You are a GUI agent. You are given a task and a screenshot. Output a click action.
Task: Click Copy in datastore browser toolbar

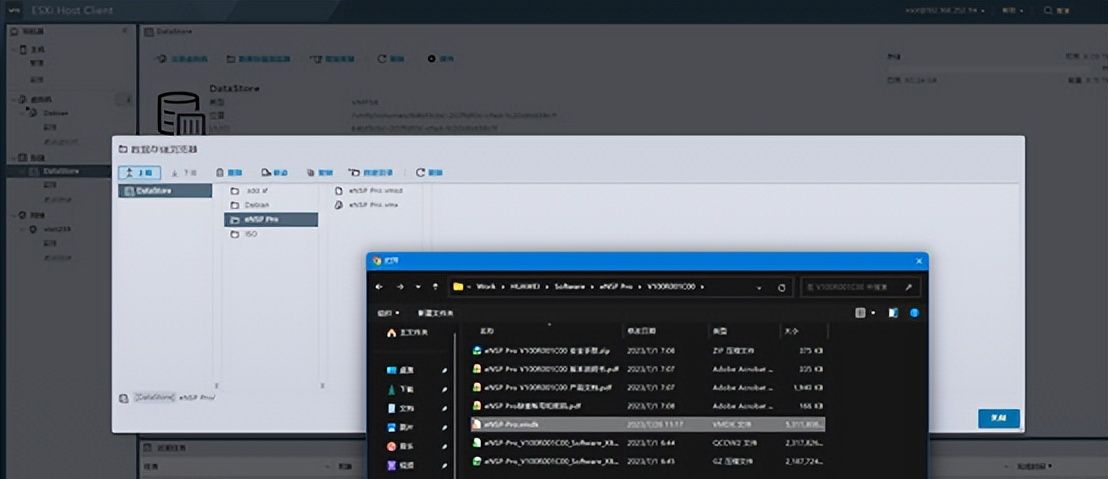pos(320,172)
